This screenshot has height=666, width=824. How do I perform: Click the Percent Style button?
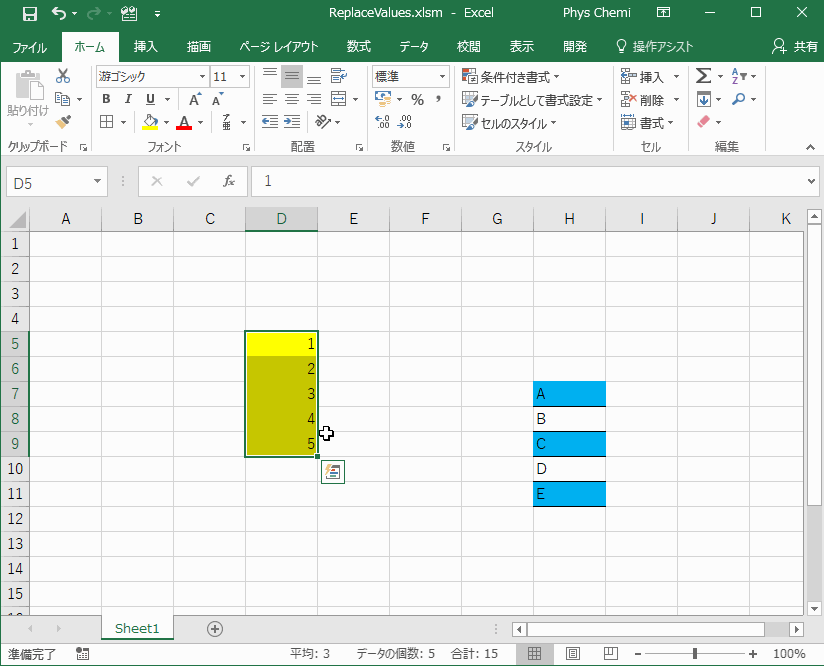417,99
